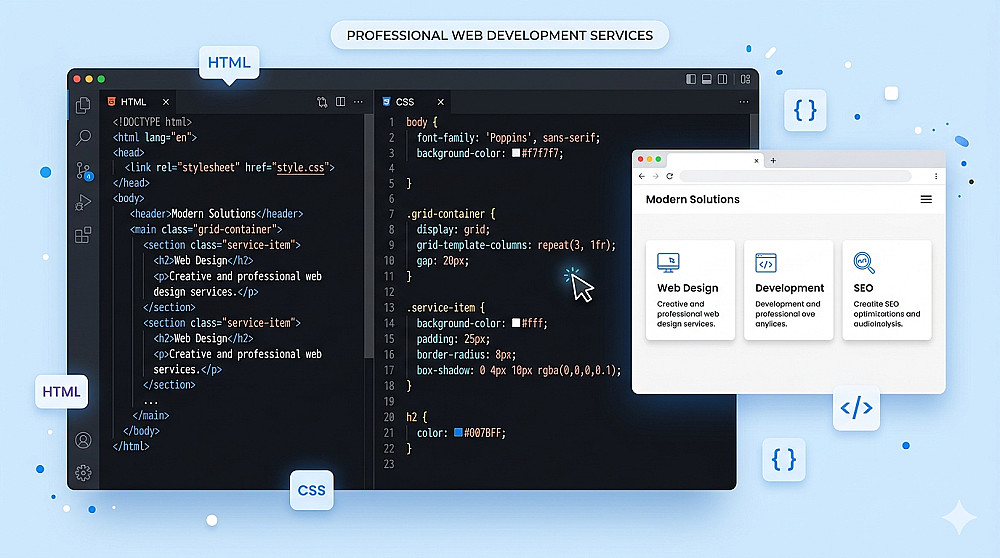
Task: Click line number 20 in CSS editor
Action: pyautogui.click(x=388, y=417)
